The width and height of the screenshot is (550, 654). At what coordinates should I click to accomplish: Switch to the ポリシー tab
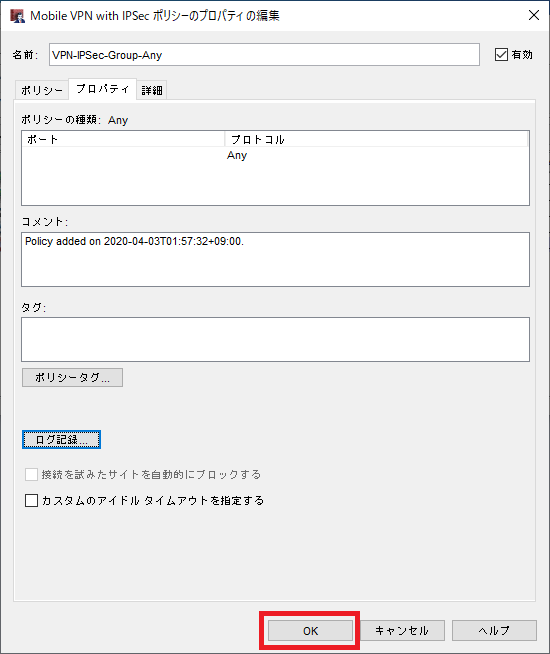click(x=42, y=90)
